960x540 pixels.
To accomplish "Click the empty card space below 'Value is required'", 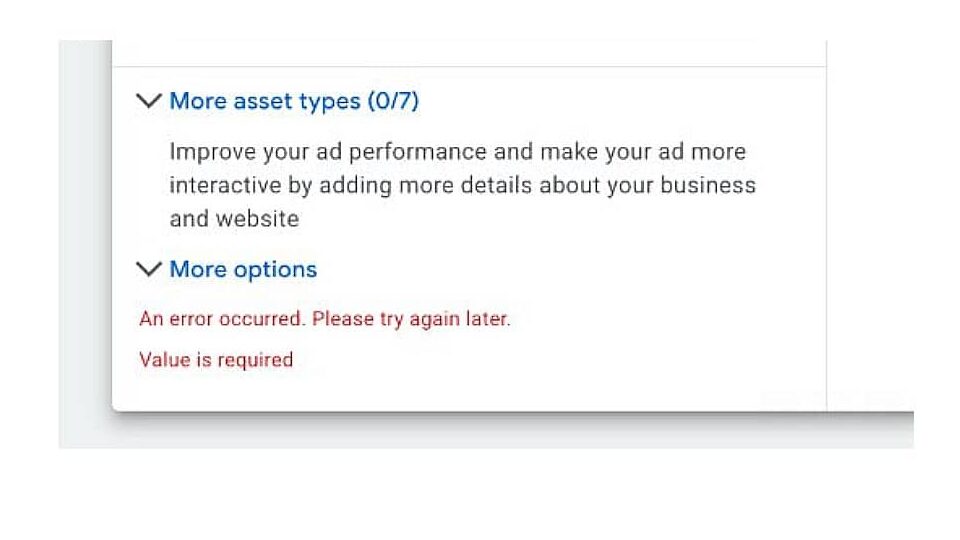I will tap(470, 392).
